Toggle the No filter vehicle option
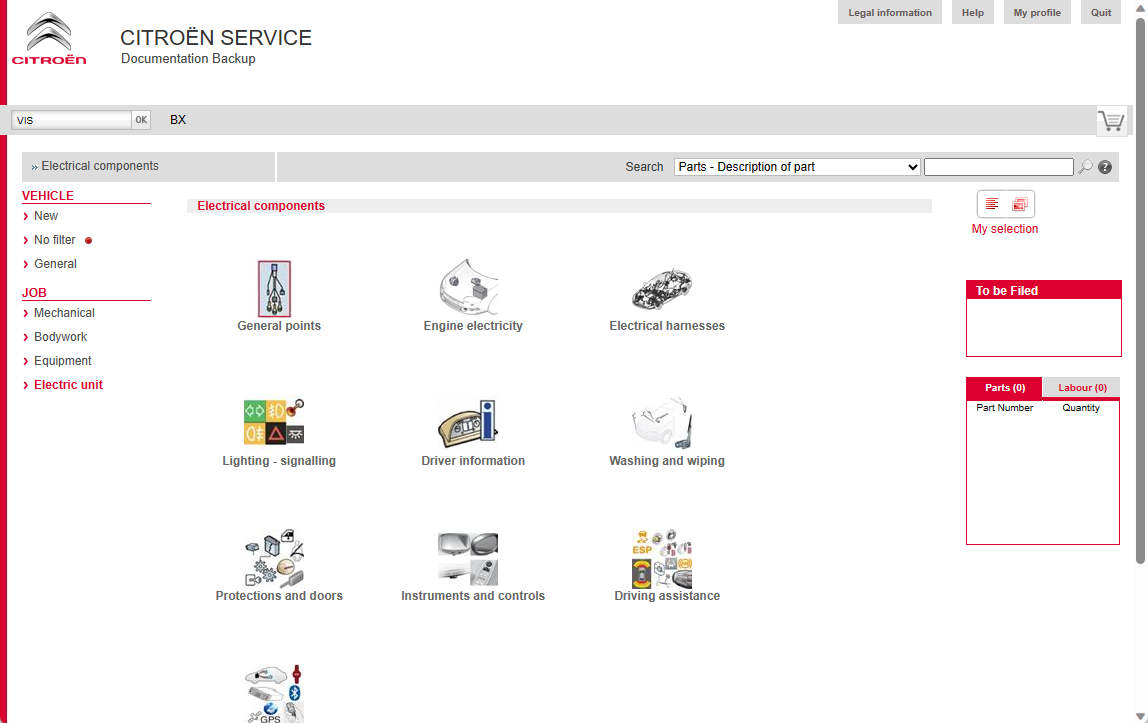The width and height of the screenshot is (1148, 723). [x=55, y=240]
